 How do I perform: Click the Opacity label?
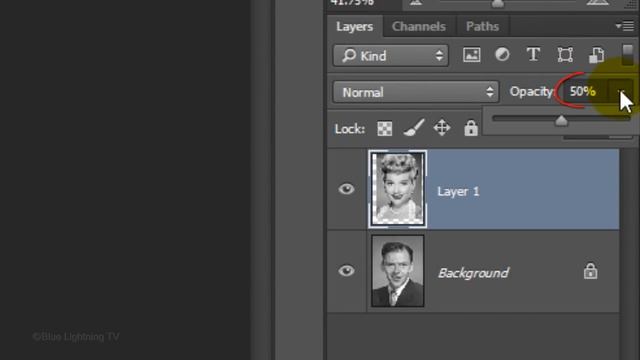[x=532, y=91]
